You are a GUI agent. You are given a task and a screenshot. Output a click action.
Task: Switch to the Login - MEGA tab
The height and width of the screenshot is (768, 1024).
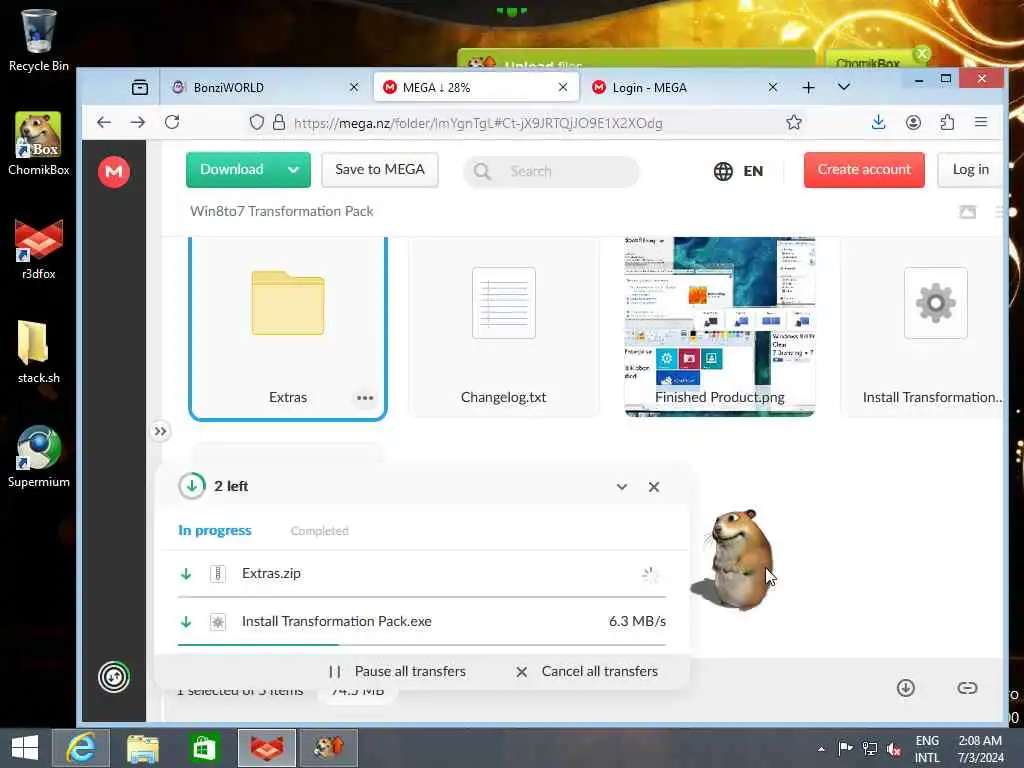click(x=685, y=88)
